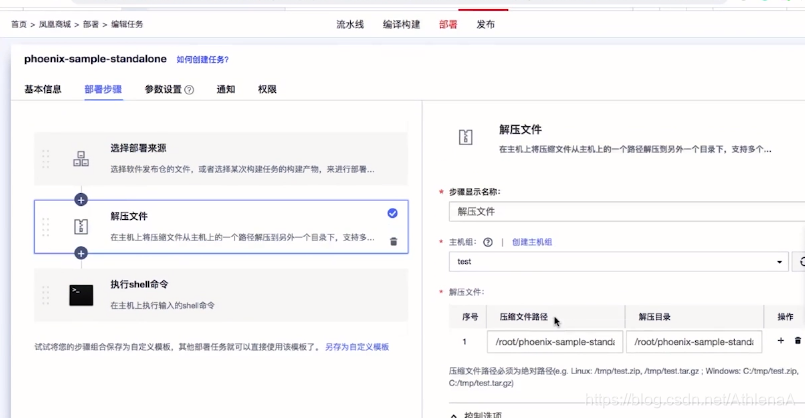Click 另存为自定义模板 link

point(357,347)
